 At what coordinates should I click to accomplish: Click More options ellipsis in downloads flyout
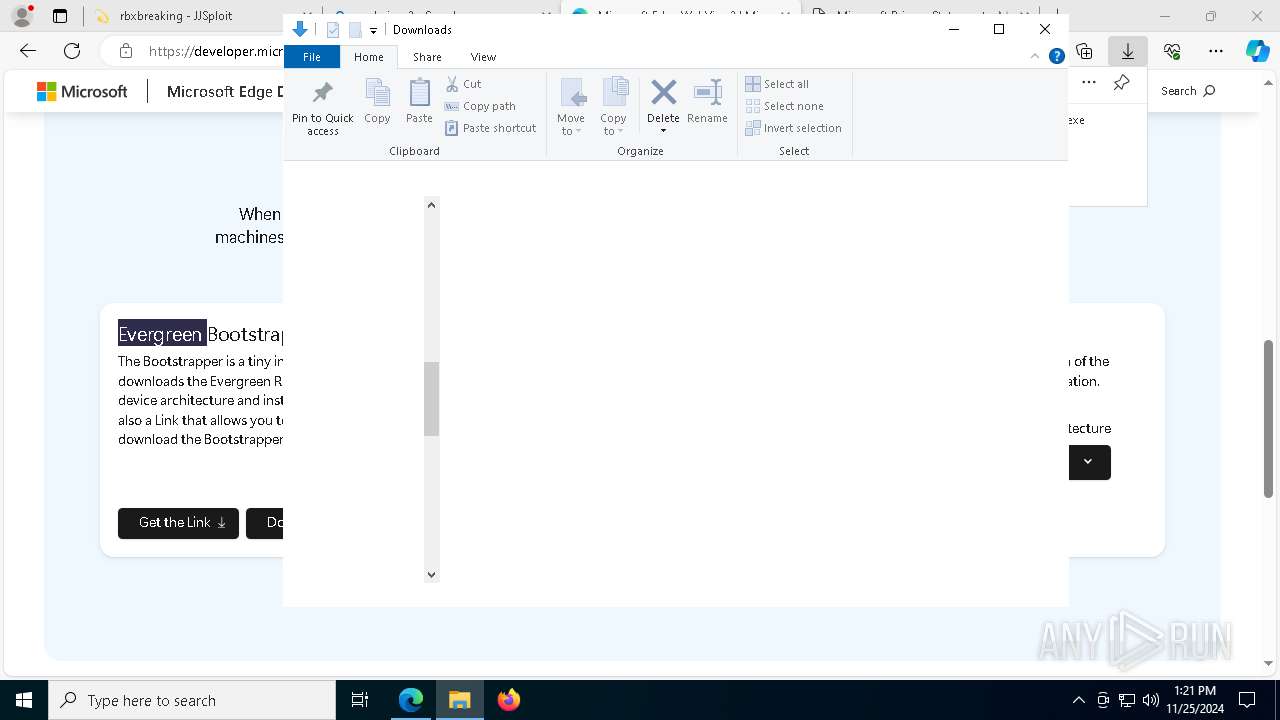[x=1089, y=83]
